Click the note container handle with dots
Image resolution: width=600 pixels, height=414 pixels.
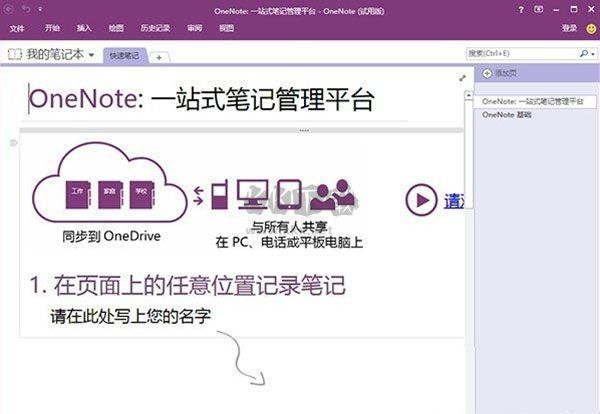click(x=304, y=130)
